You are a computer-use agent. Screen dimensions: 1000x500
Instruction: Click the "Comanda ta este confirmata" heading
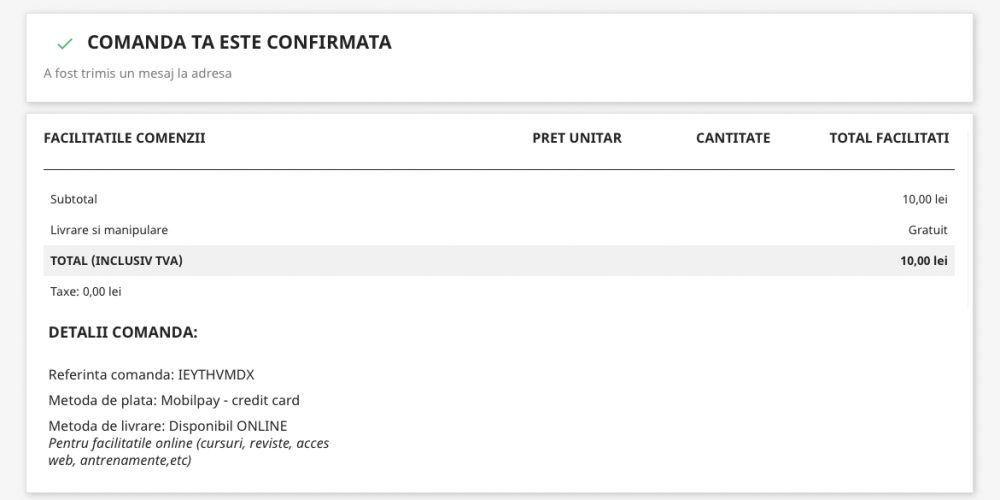click(x=239, y=43)
